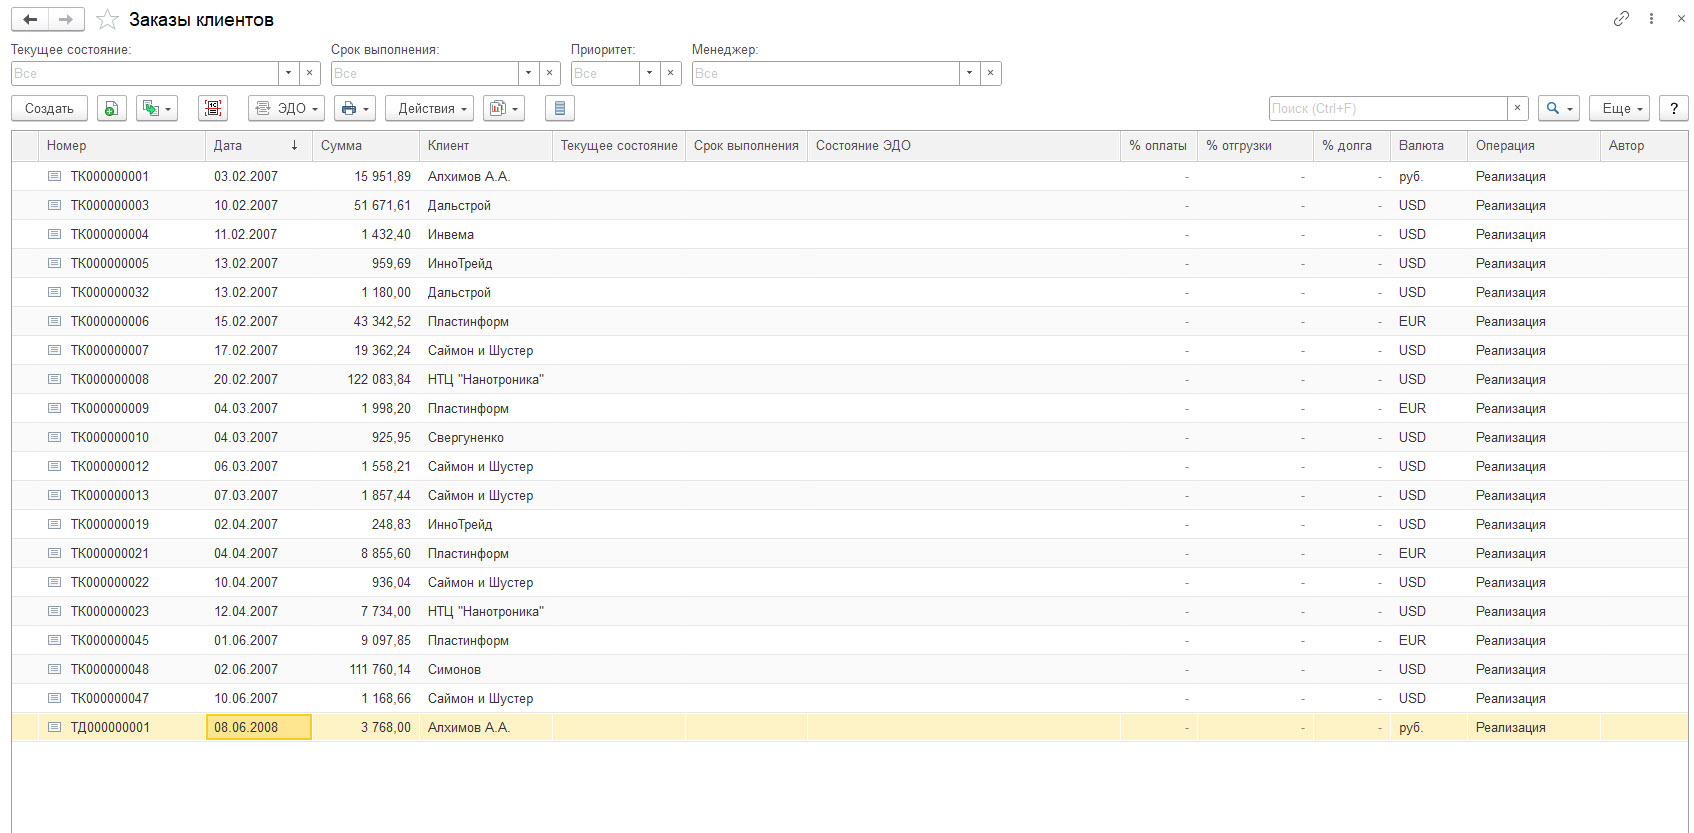This screenshot has width=1694, height=833.
Task: Click the list settings blue lines icon
Action: (560, 108)
